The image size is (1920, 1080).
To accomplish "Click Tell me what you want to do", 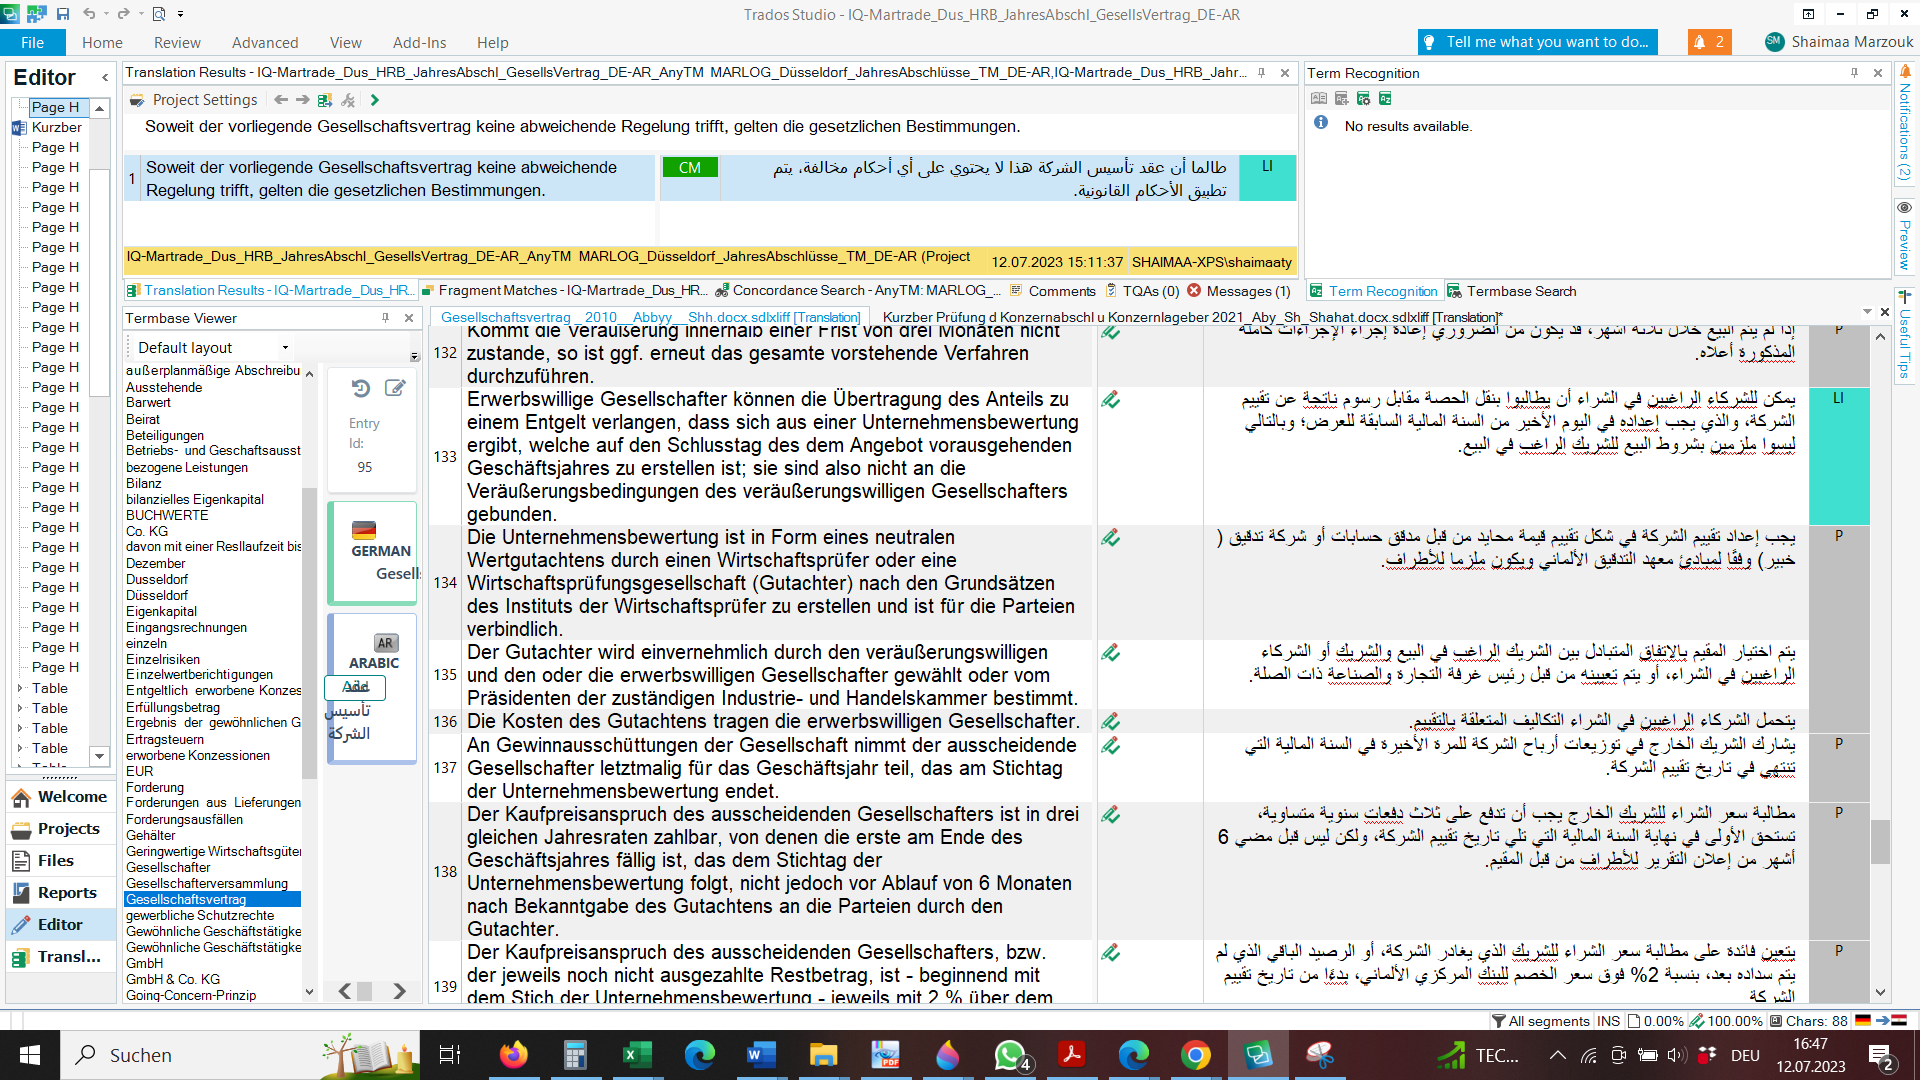I will click(x=1537, y=42).
